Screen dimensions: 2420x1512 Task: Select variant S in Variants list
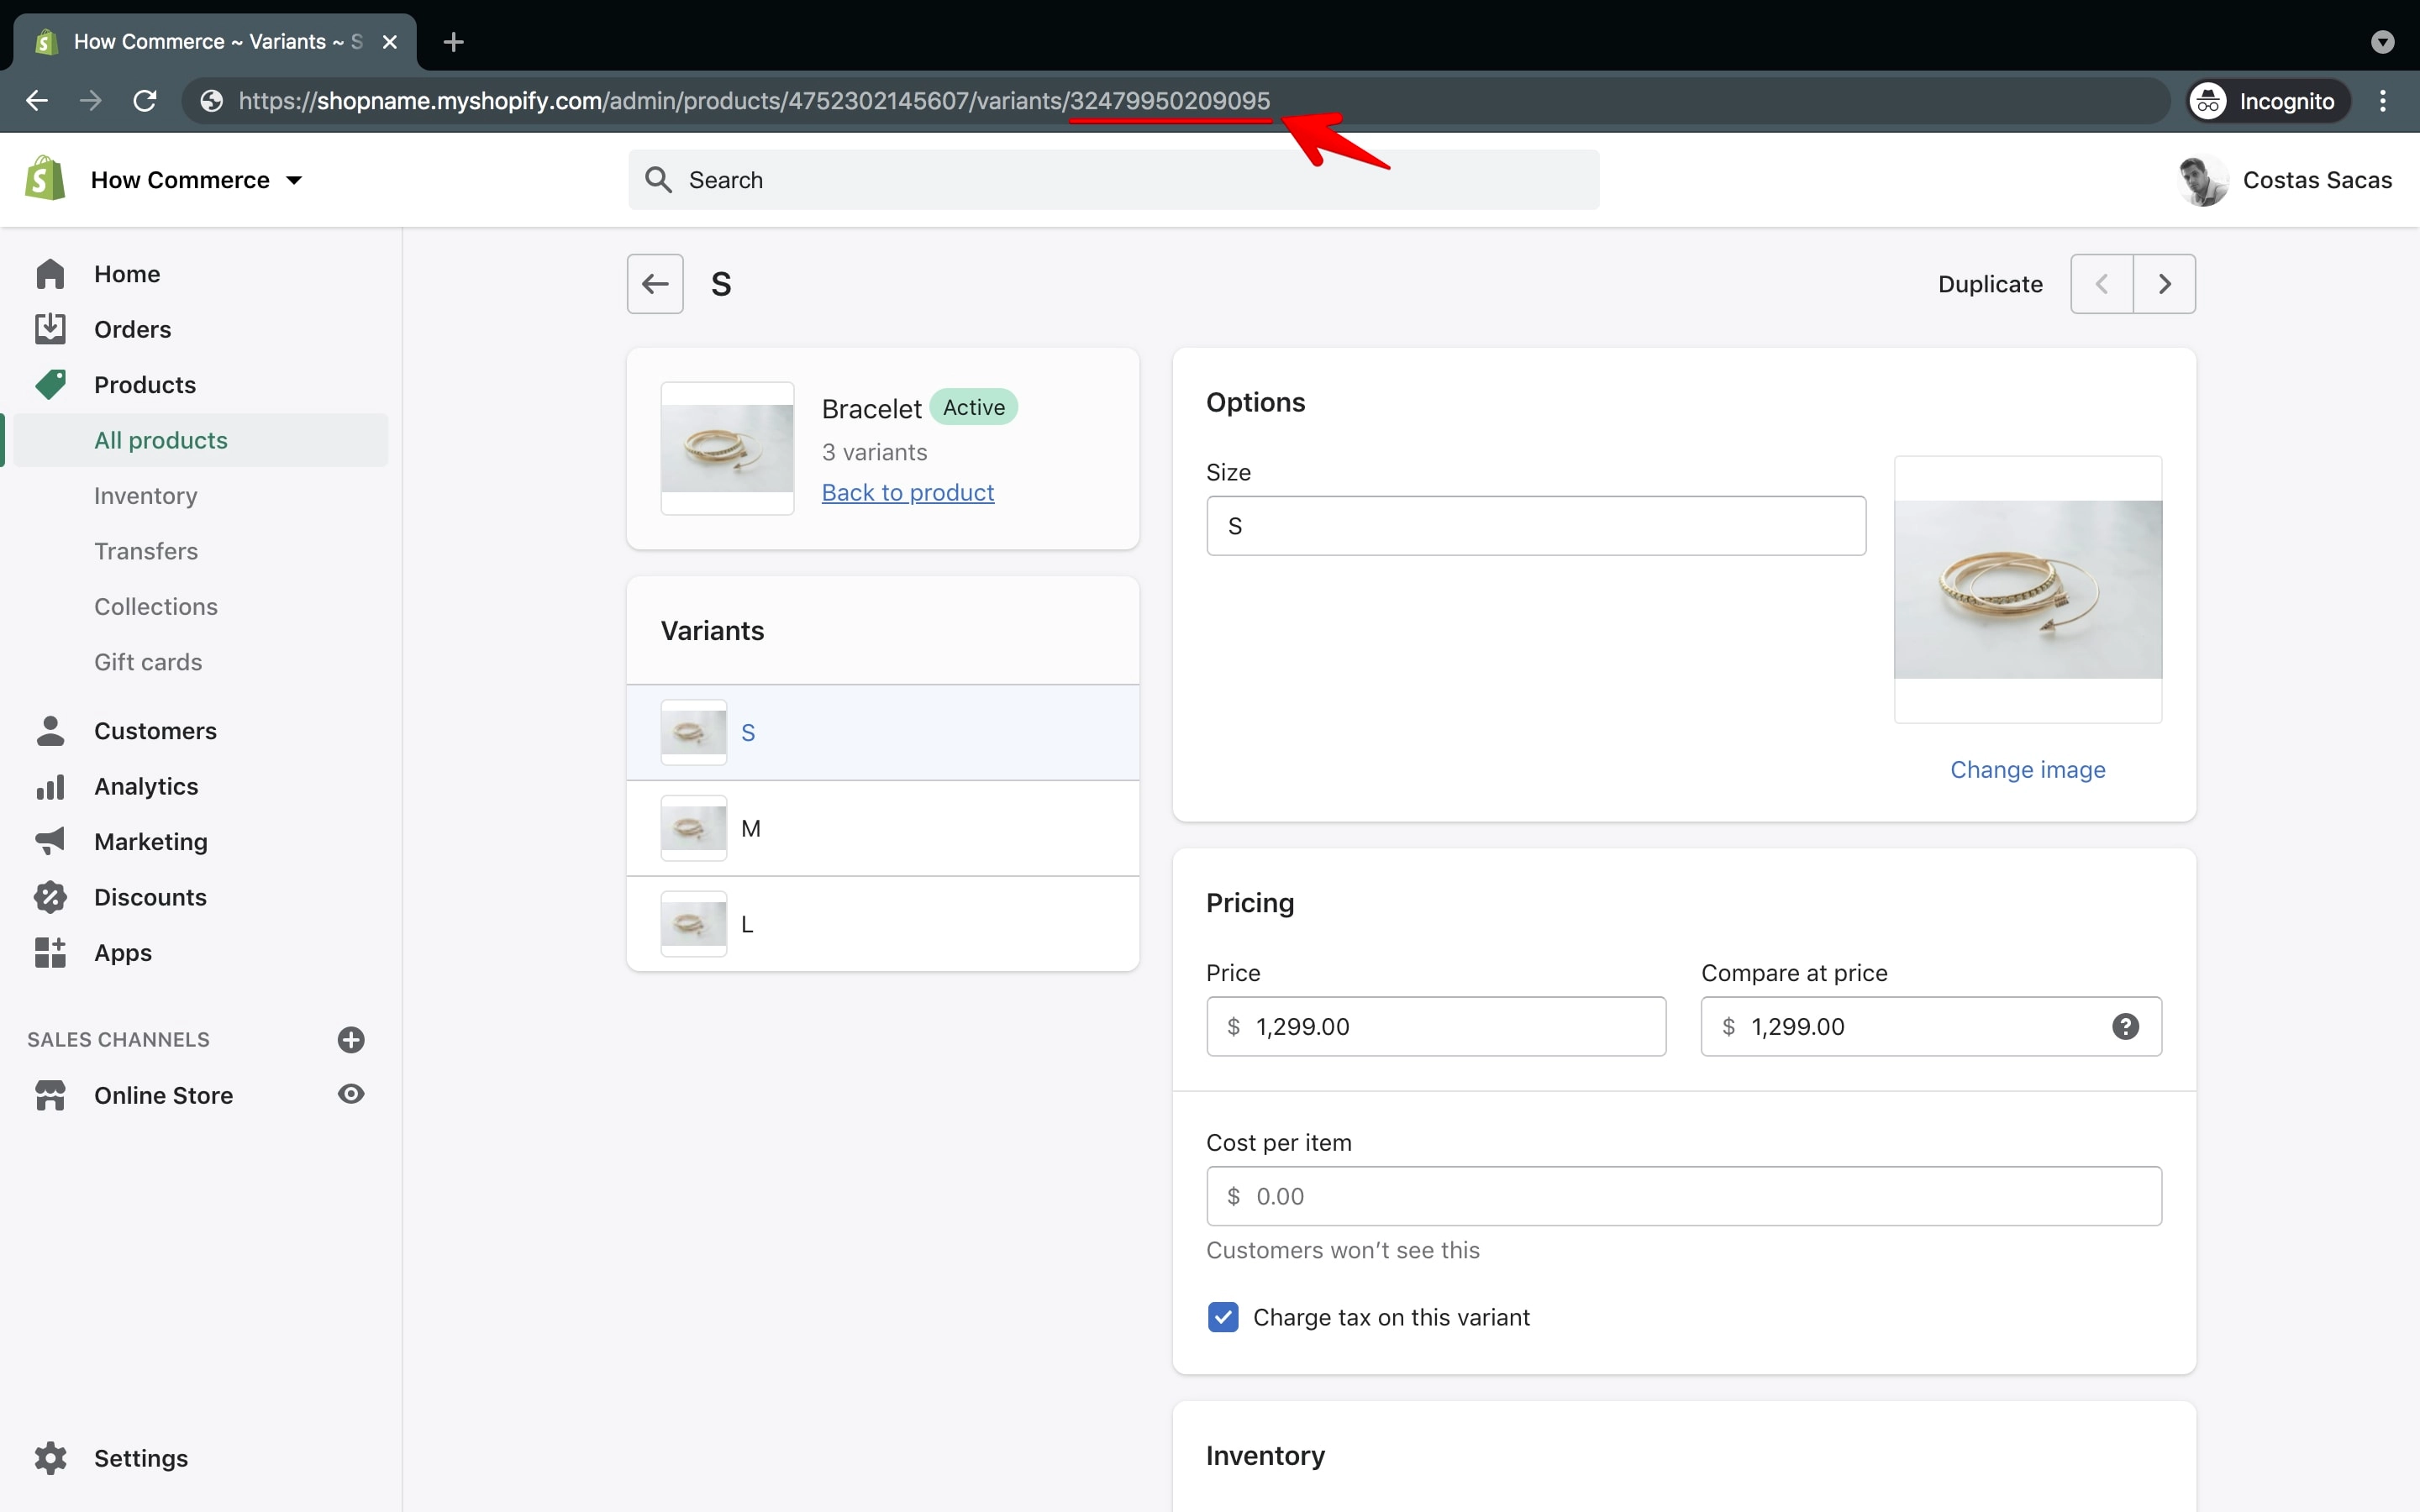[883, 732]
